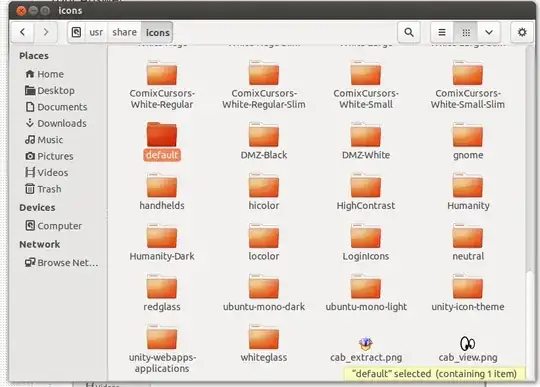Select the locolor folder
Viewport: 540px width, 387px height.
click(264, 242)
